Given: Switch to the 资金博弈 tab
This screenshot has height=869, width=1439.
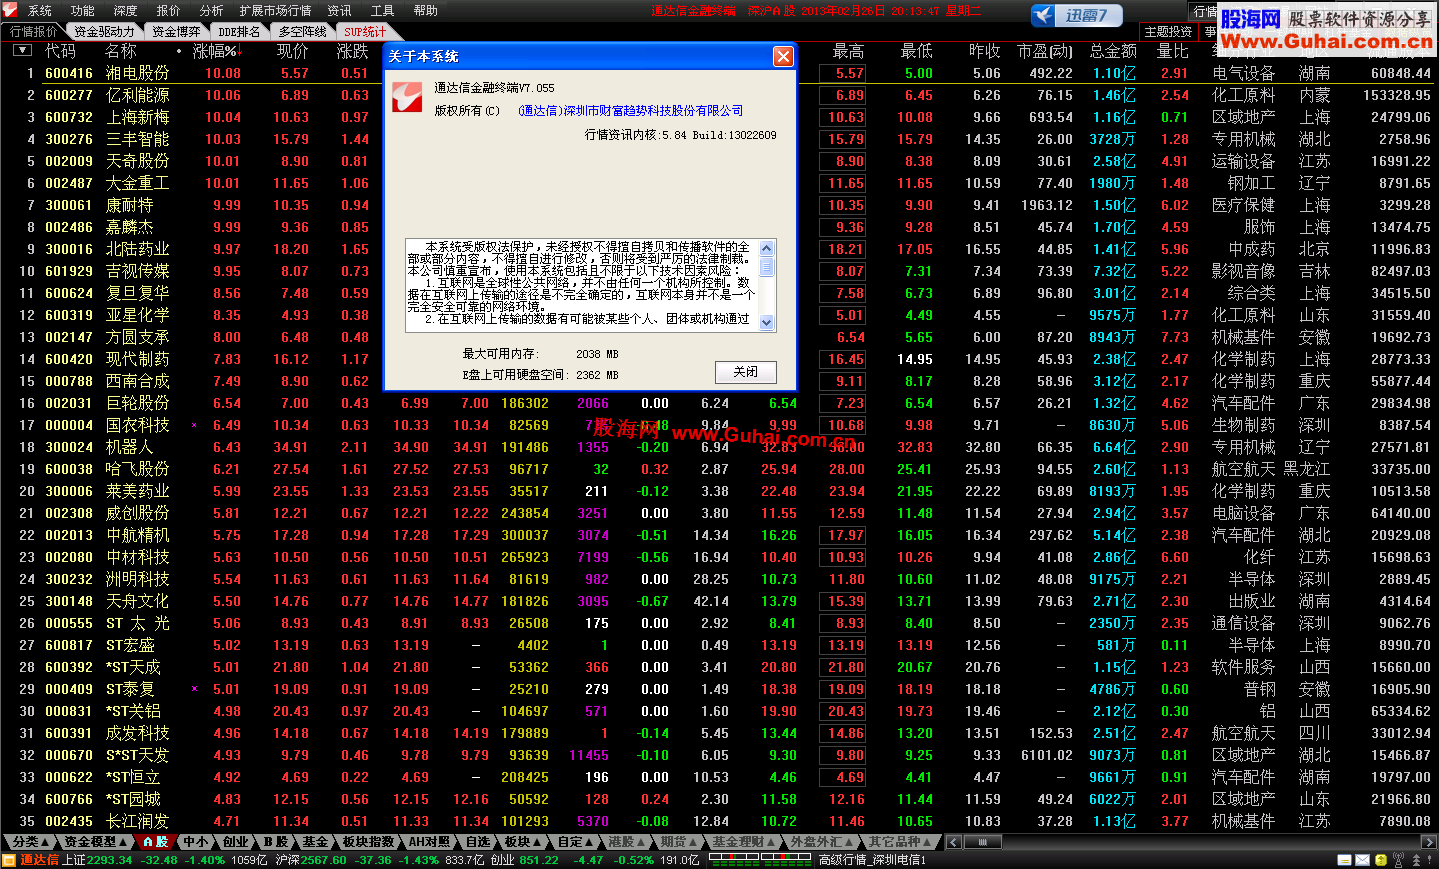Looking at the screenshot, I should click(176, 32).
